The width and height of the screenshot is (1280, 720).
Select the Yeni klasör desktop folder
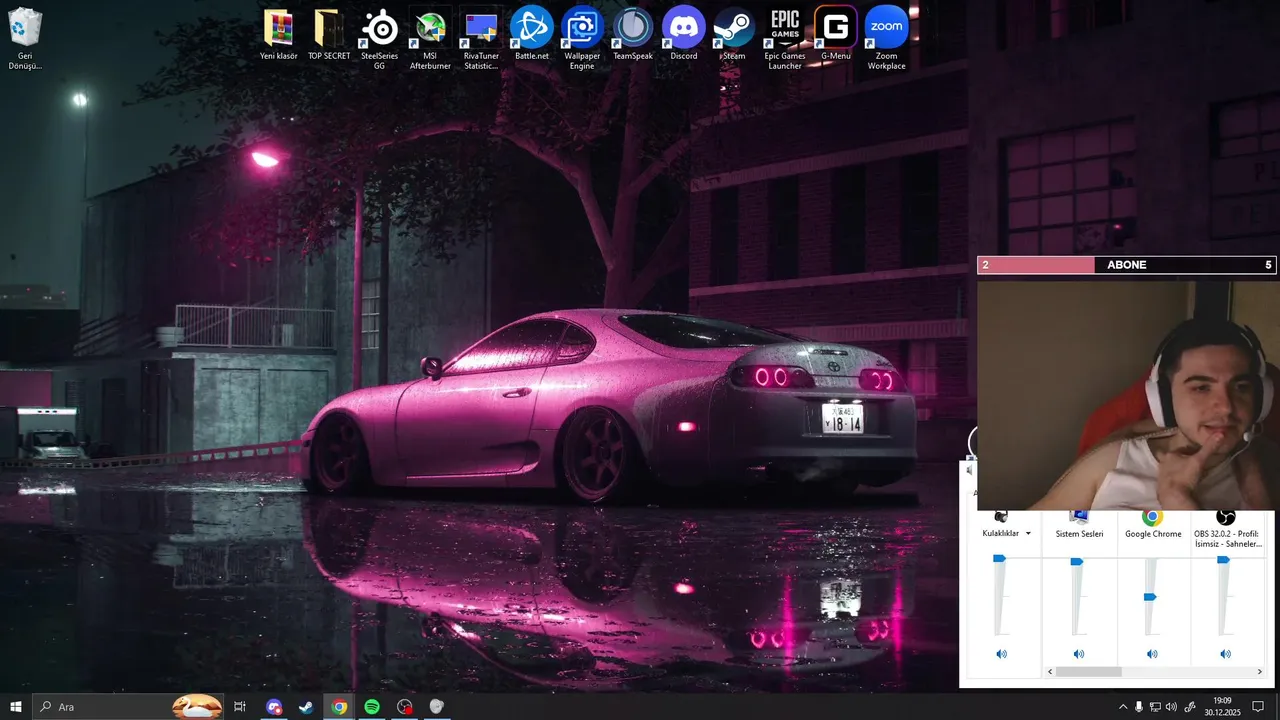coord(279,35)
